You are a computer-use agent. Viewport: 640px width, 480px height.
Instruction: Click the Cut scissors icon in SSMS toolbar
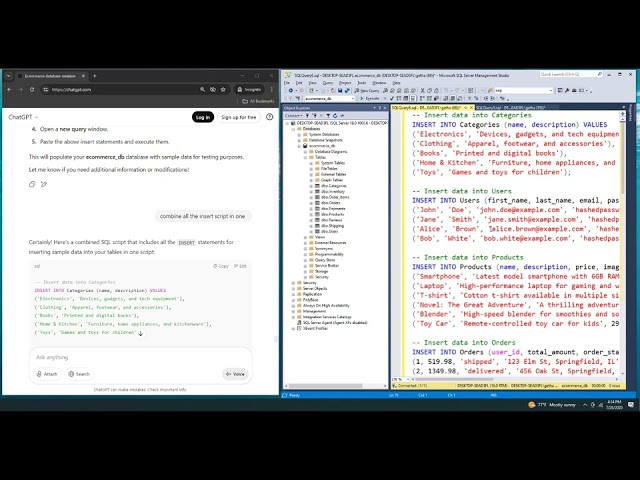coord(422,90)
